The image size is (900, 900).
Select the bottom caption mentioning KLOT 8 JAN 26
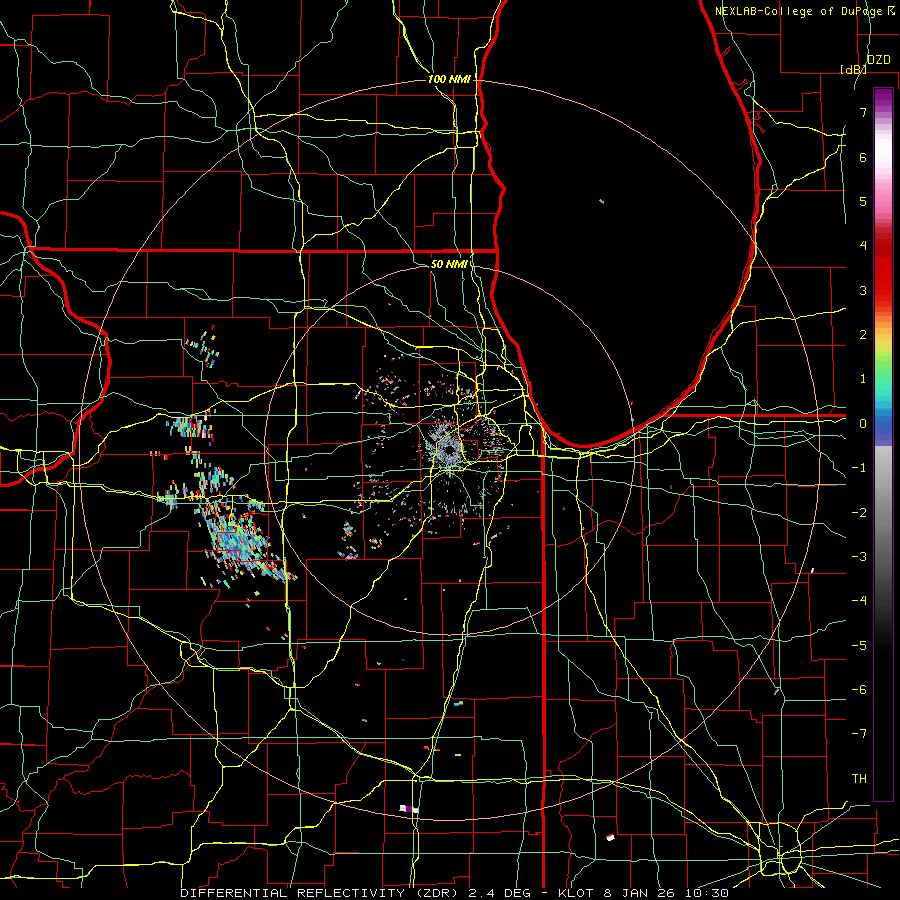[454, 893]
